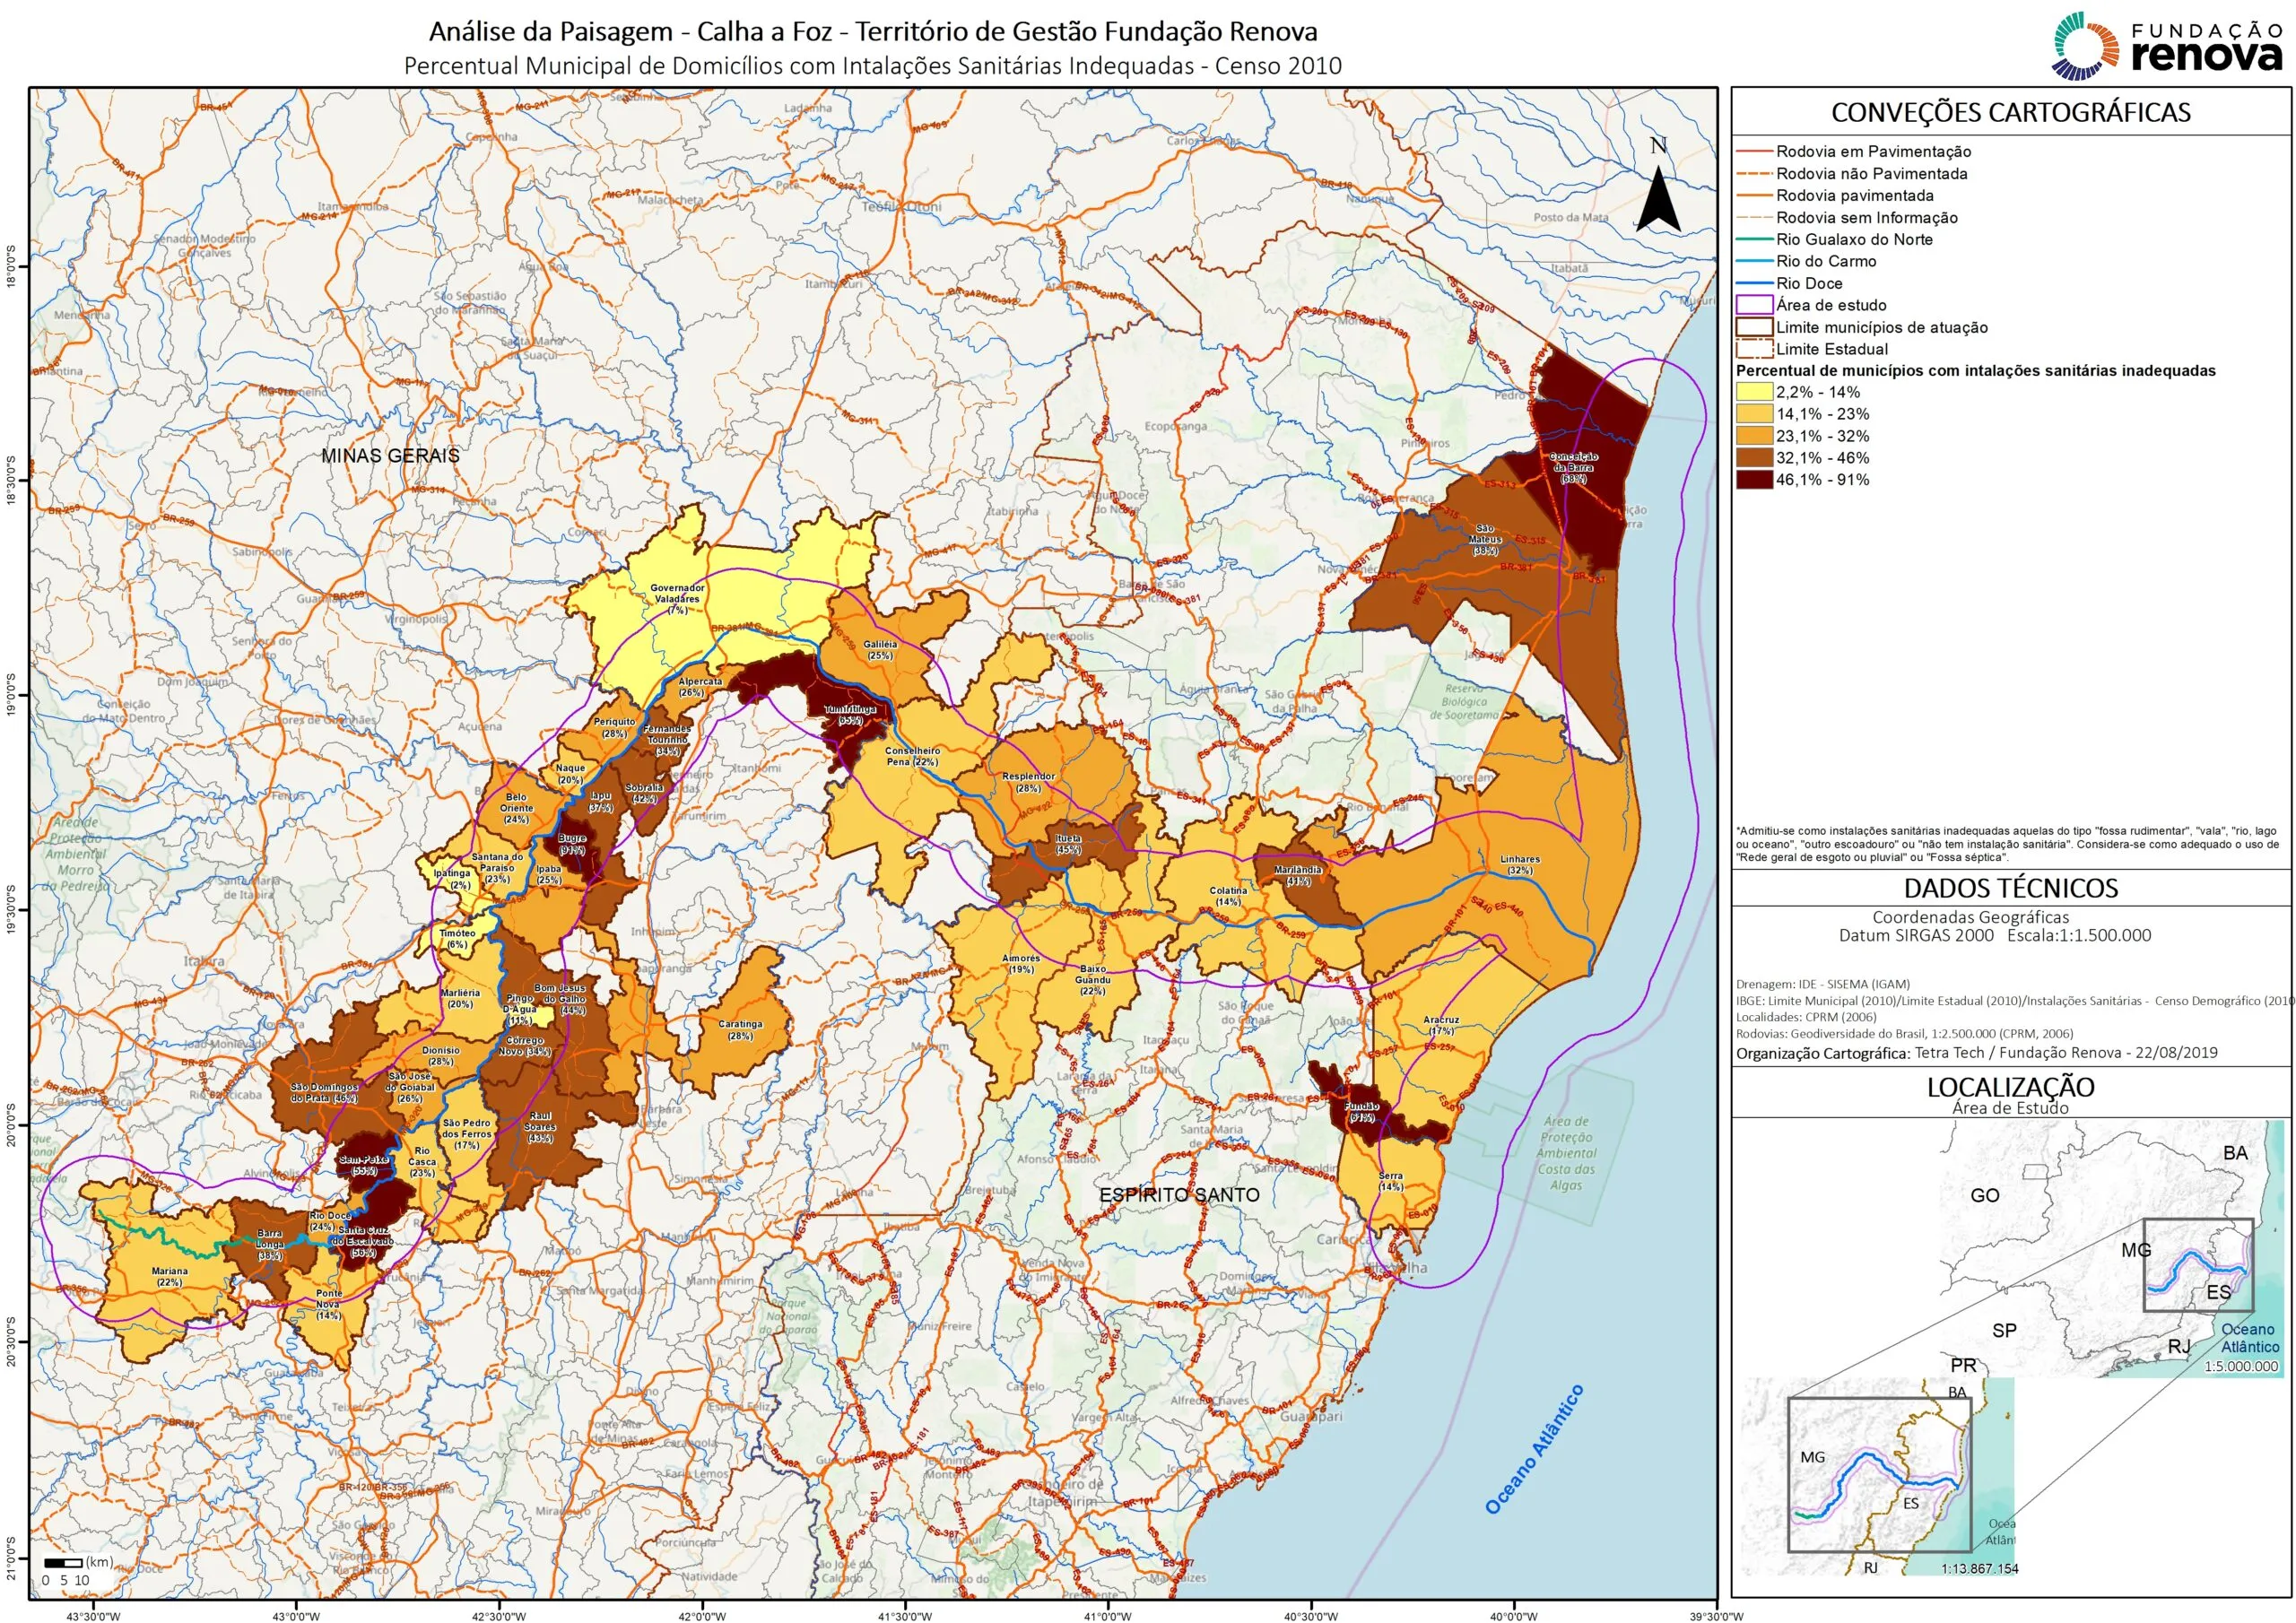
Task: Click the Área de estudo legend symbol
Action: 1754,305
